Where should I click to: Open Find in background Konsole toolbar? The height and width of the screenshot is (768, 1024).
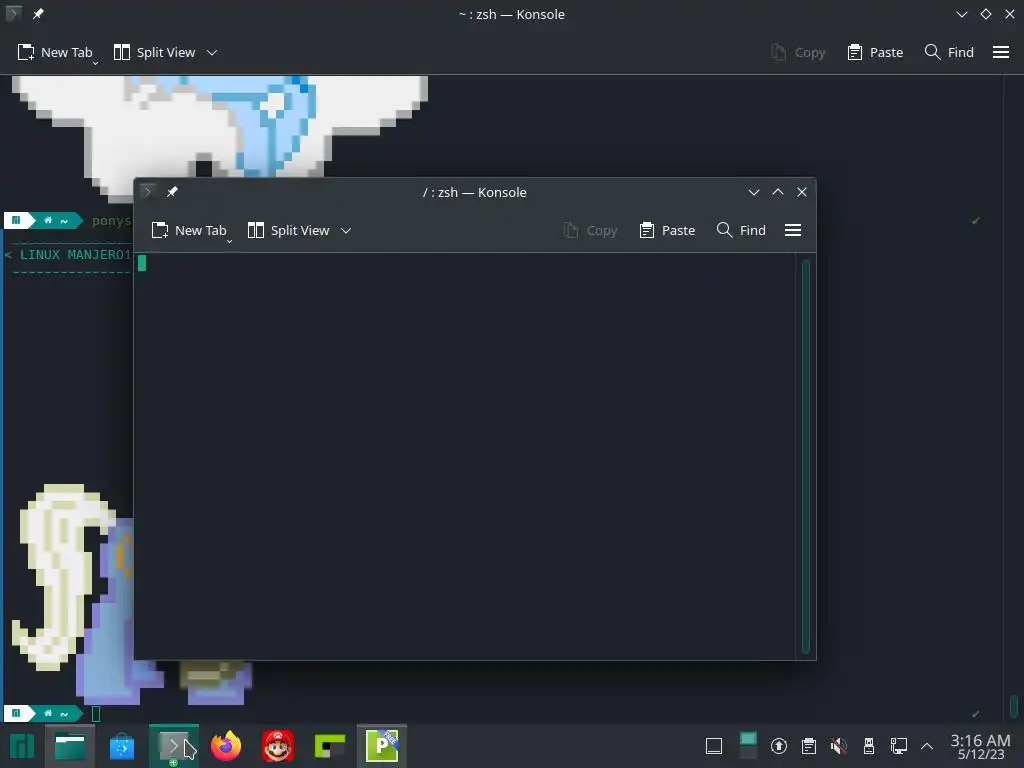[949, 52]
